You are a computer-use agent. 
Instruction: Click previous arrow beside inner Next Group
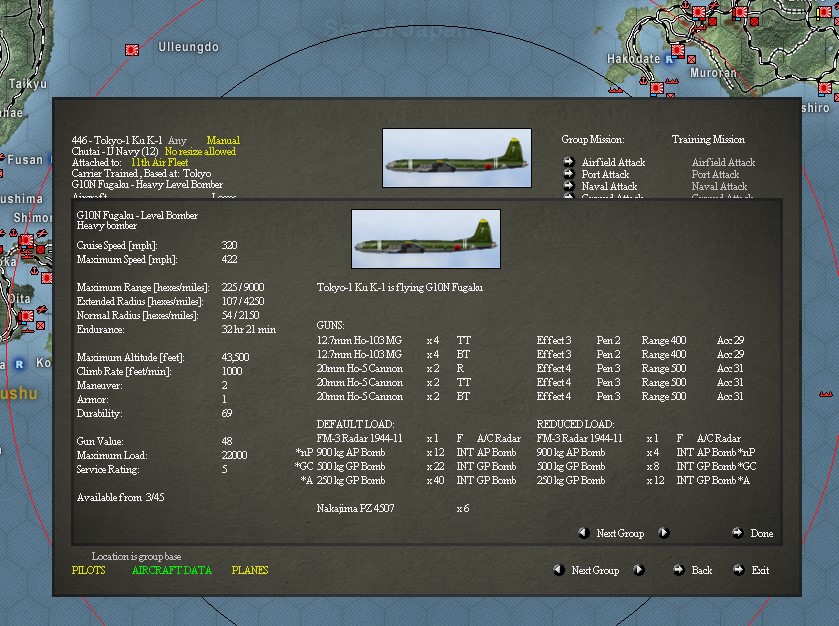tap(584, 533)
